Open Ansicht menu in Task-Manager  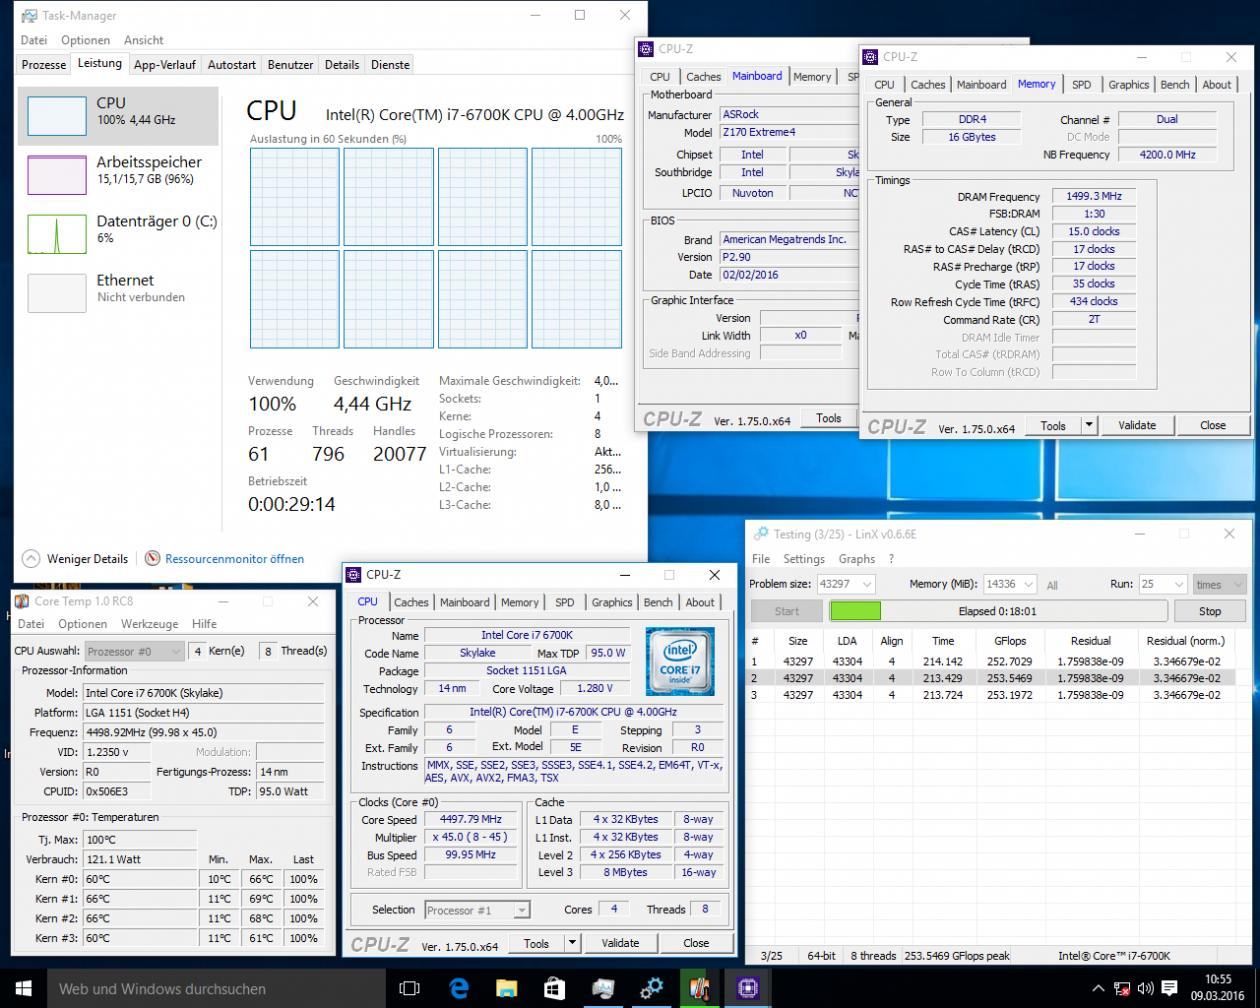[144, 40]
